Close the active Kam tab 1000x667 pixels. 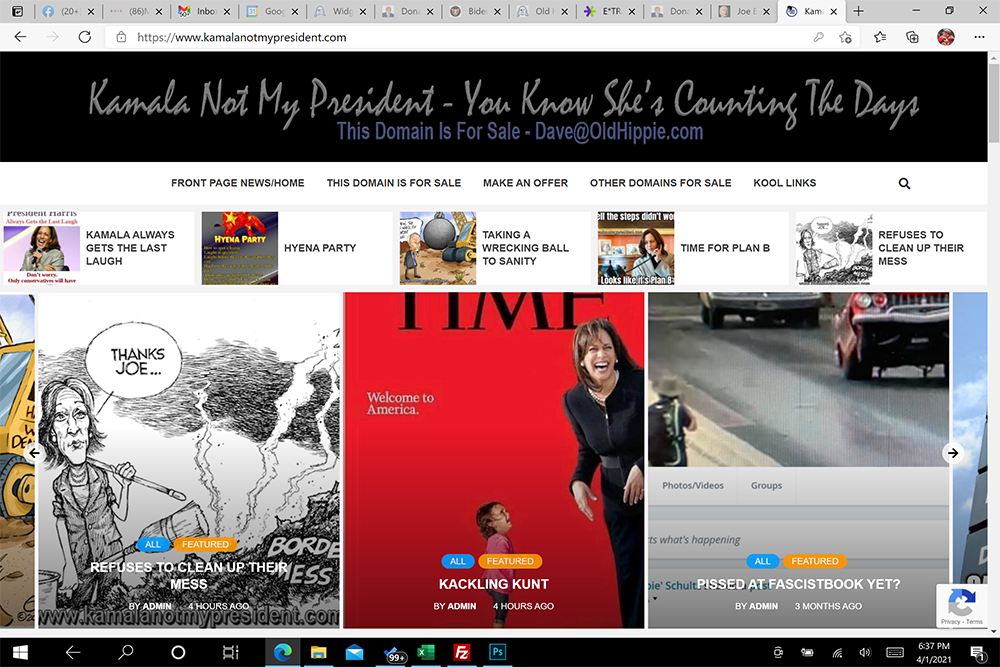pos(834,11)
